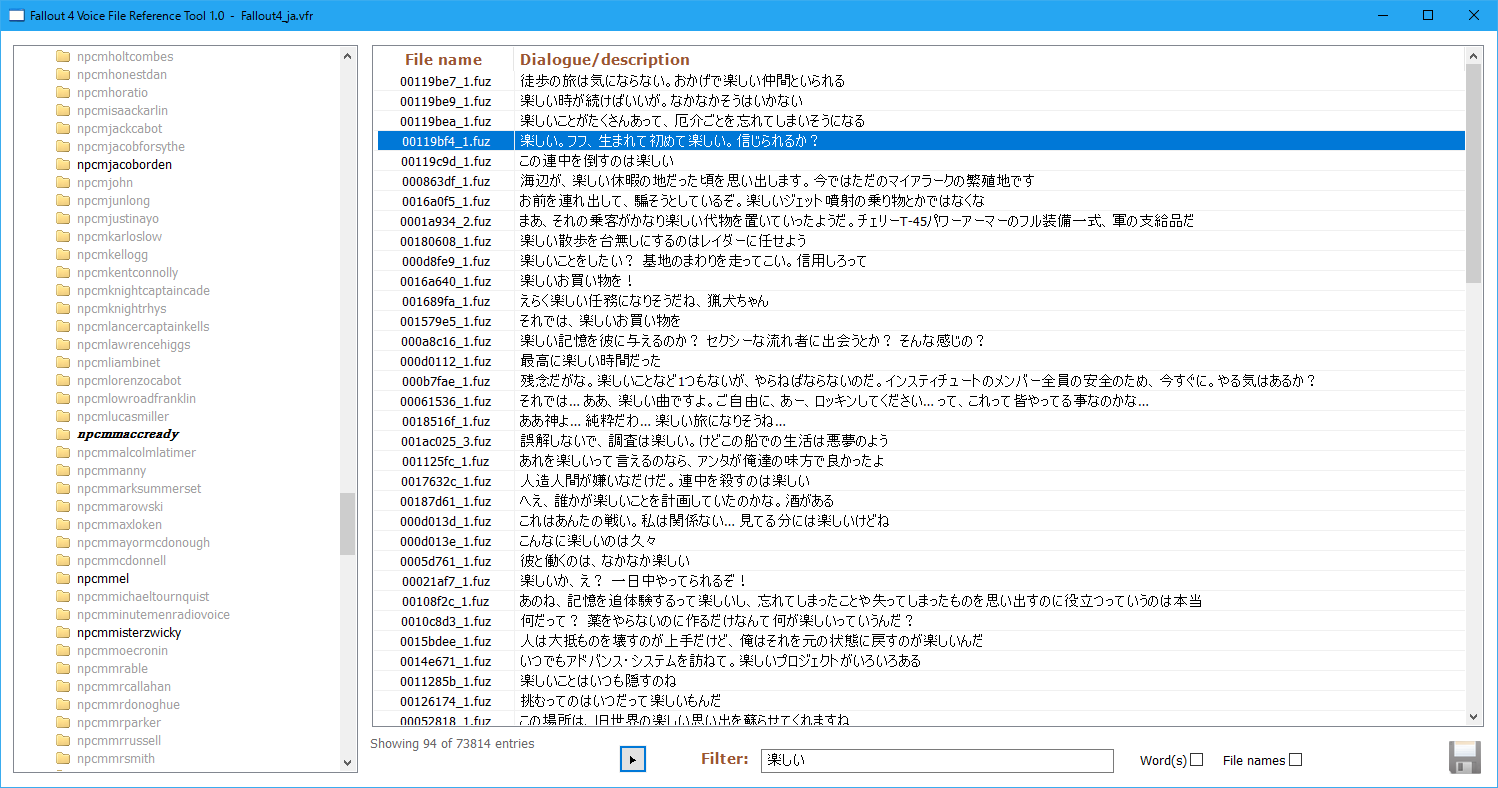Select the npcmmalcolmlatimer folder icon
Screen dimensions: 1498x788
click(x=63, y=453)
